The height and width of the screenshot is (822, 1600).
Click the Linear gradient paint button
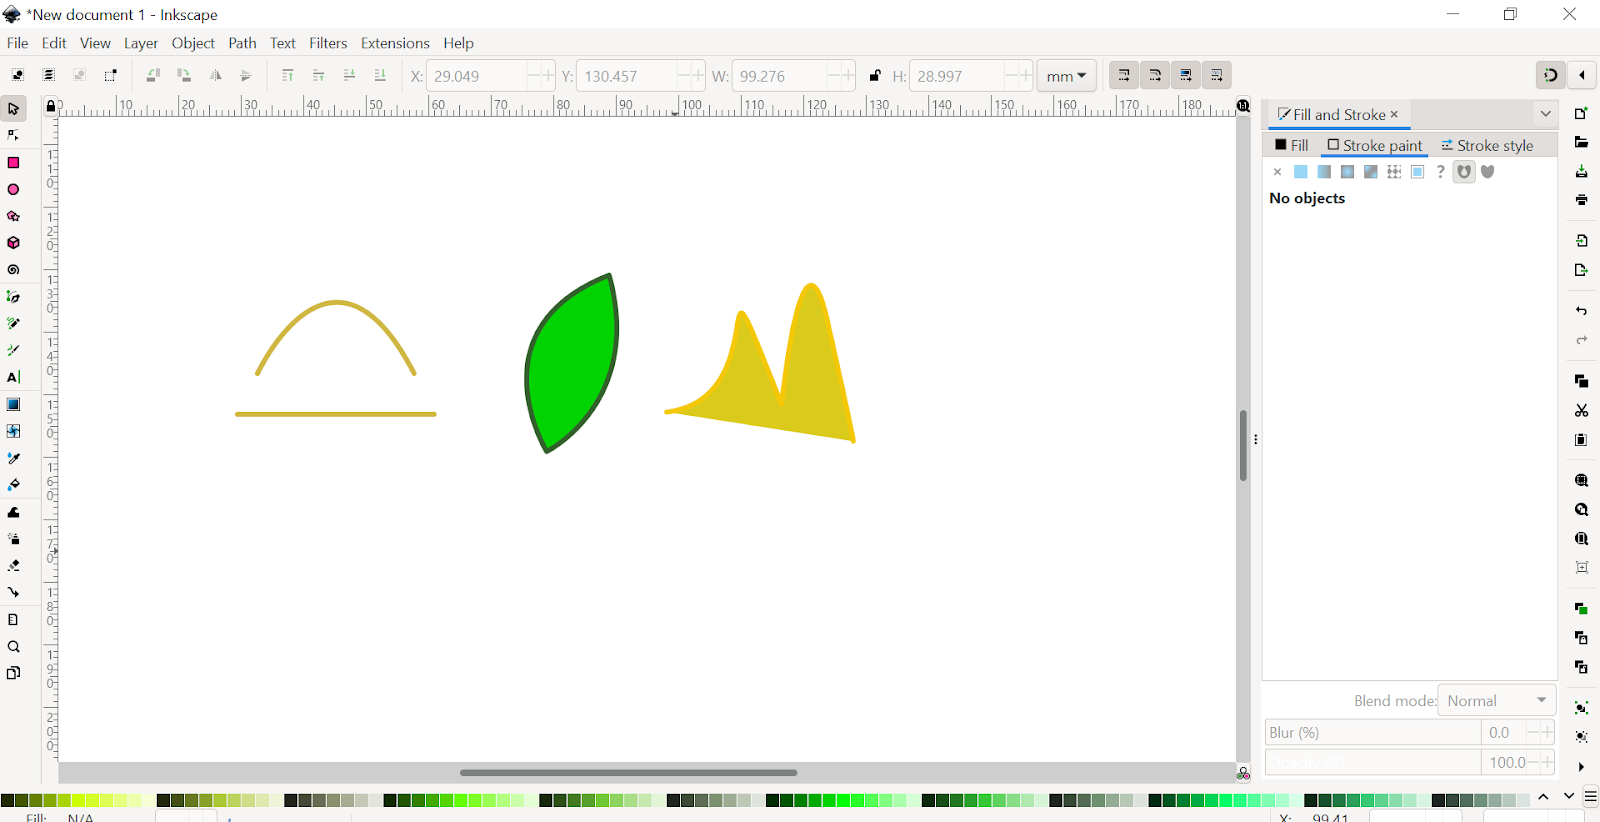coord(1324,172)
